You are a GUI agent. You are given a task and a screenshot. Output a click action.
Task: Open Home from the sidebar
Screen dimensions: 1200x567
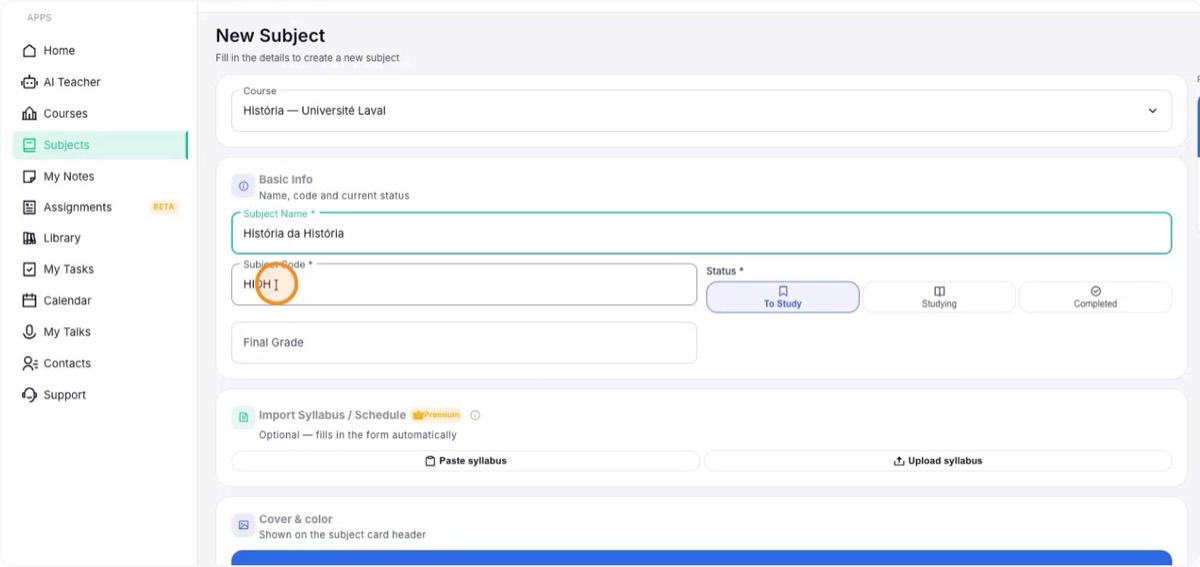(x=99, y=51)
